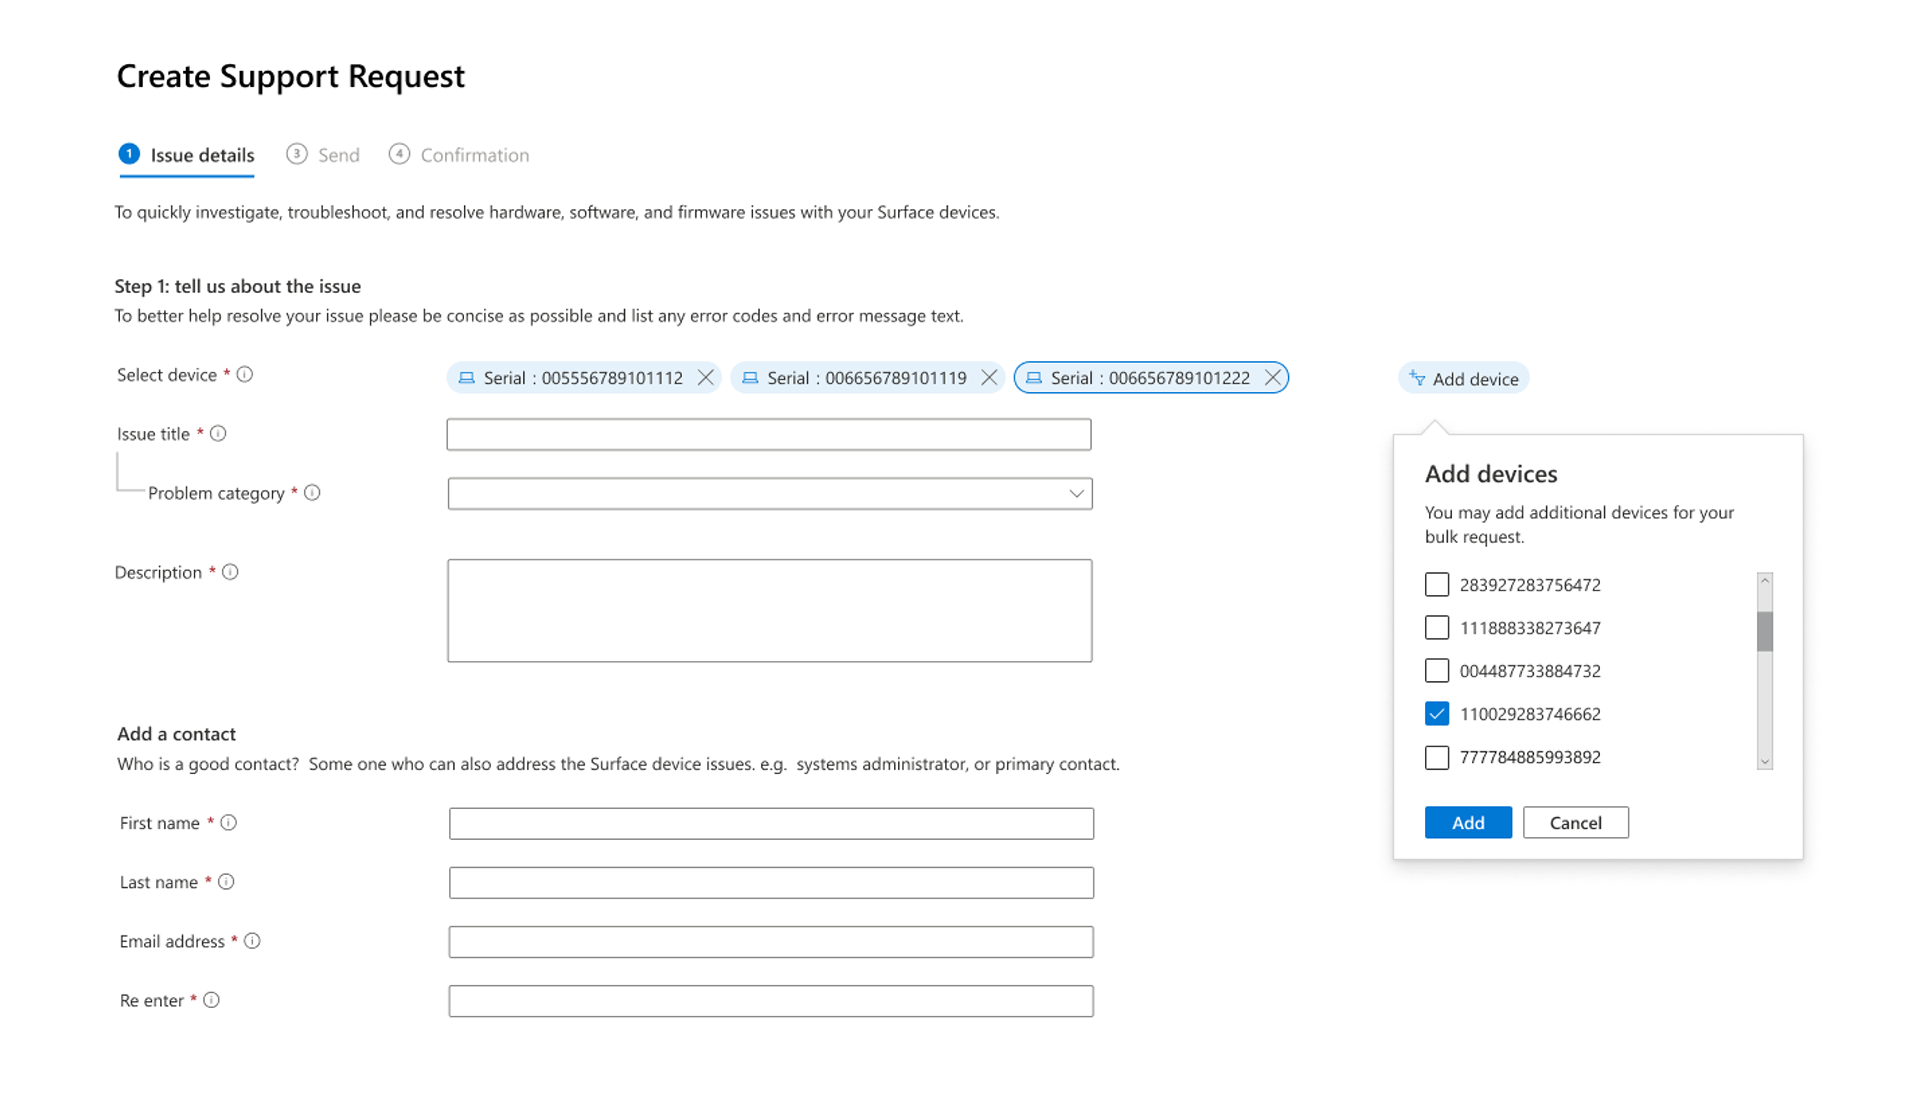Viewport: 1920px width, 1102px height.
Task: Show info for Last name field
Action: coord(226,882)
